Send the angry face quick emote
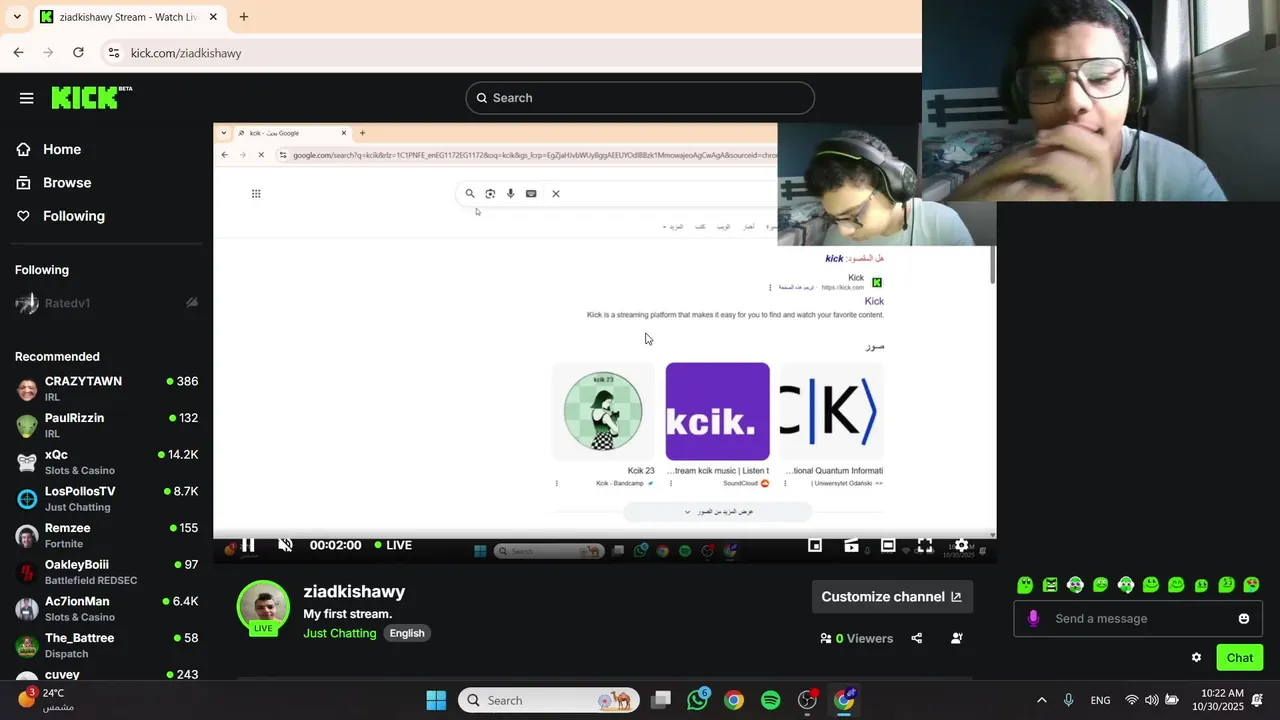Screen dimensions: 1280x720 coord(1050,585)
